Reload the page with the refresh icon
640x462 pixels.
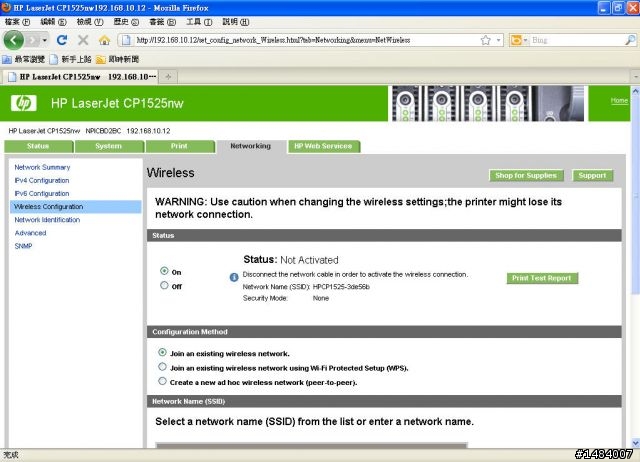[x=62, y=40]
